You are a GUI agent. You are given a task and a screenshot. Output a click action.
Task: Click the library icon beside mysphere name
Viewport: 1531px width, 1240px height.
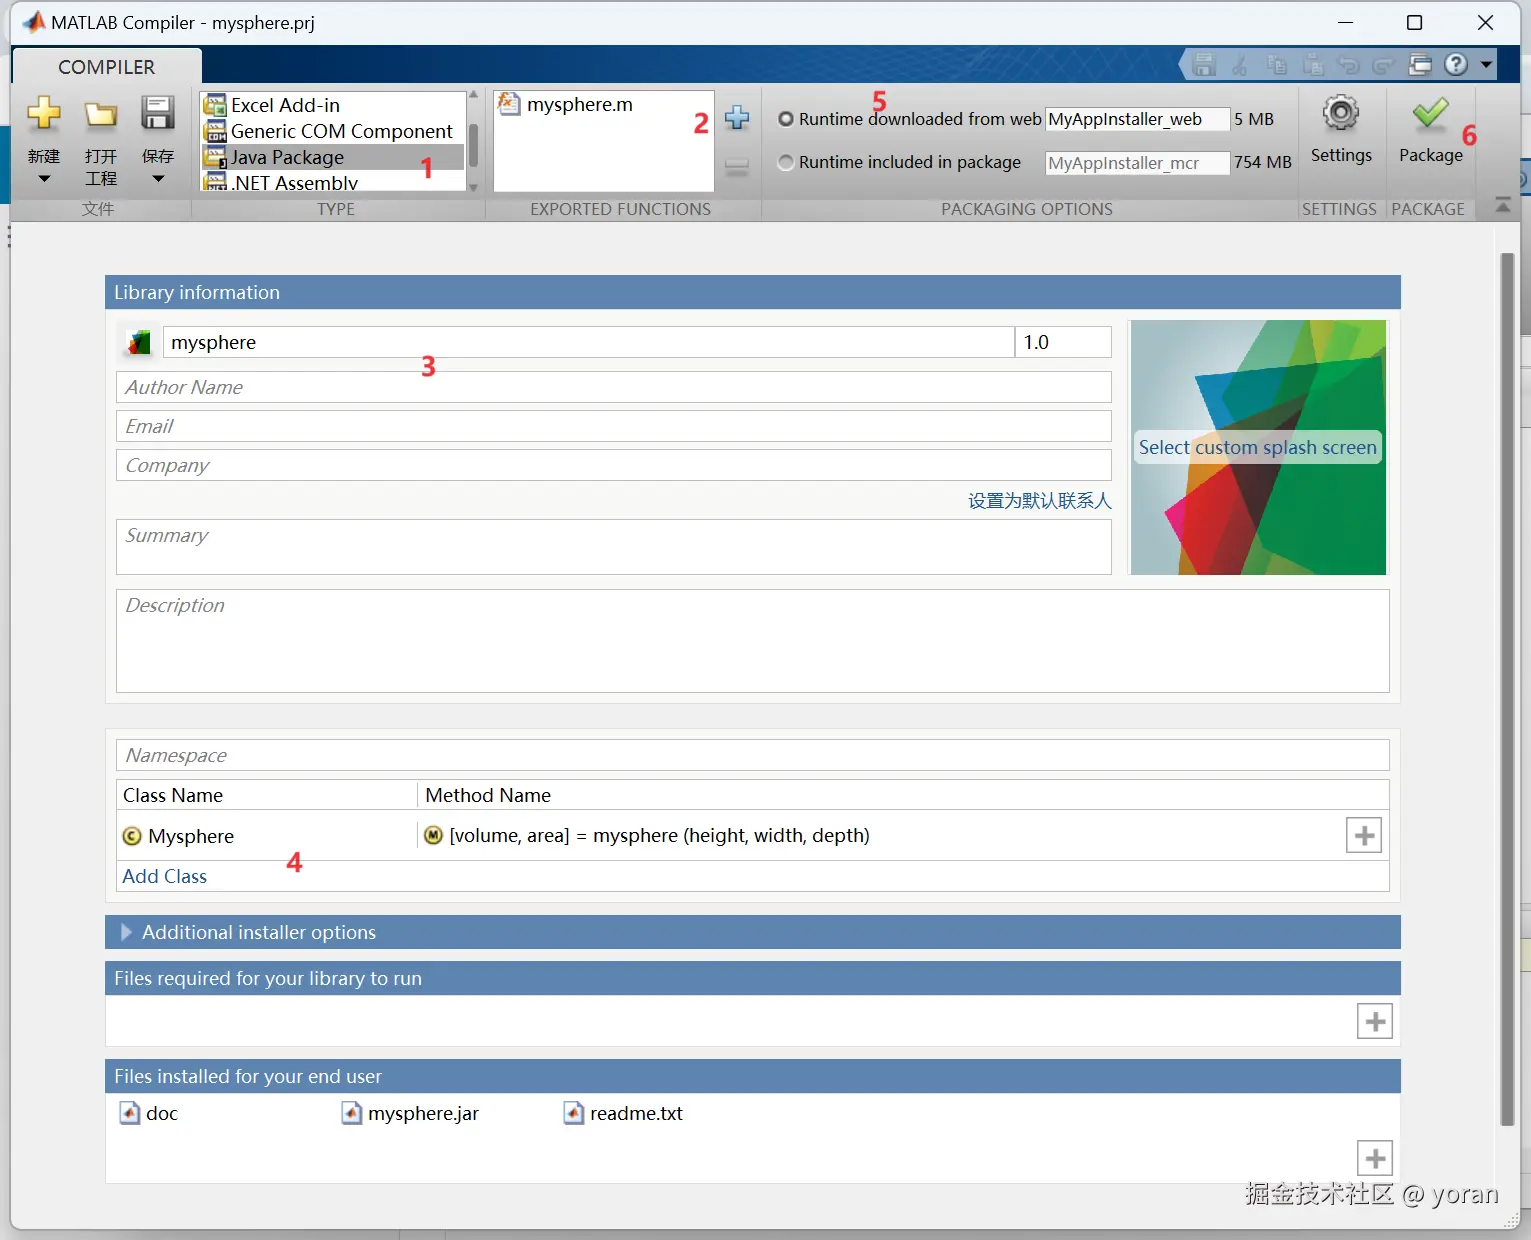click(x=139, y=342)
